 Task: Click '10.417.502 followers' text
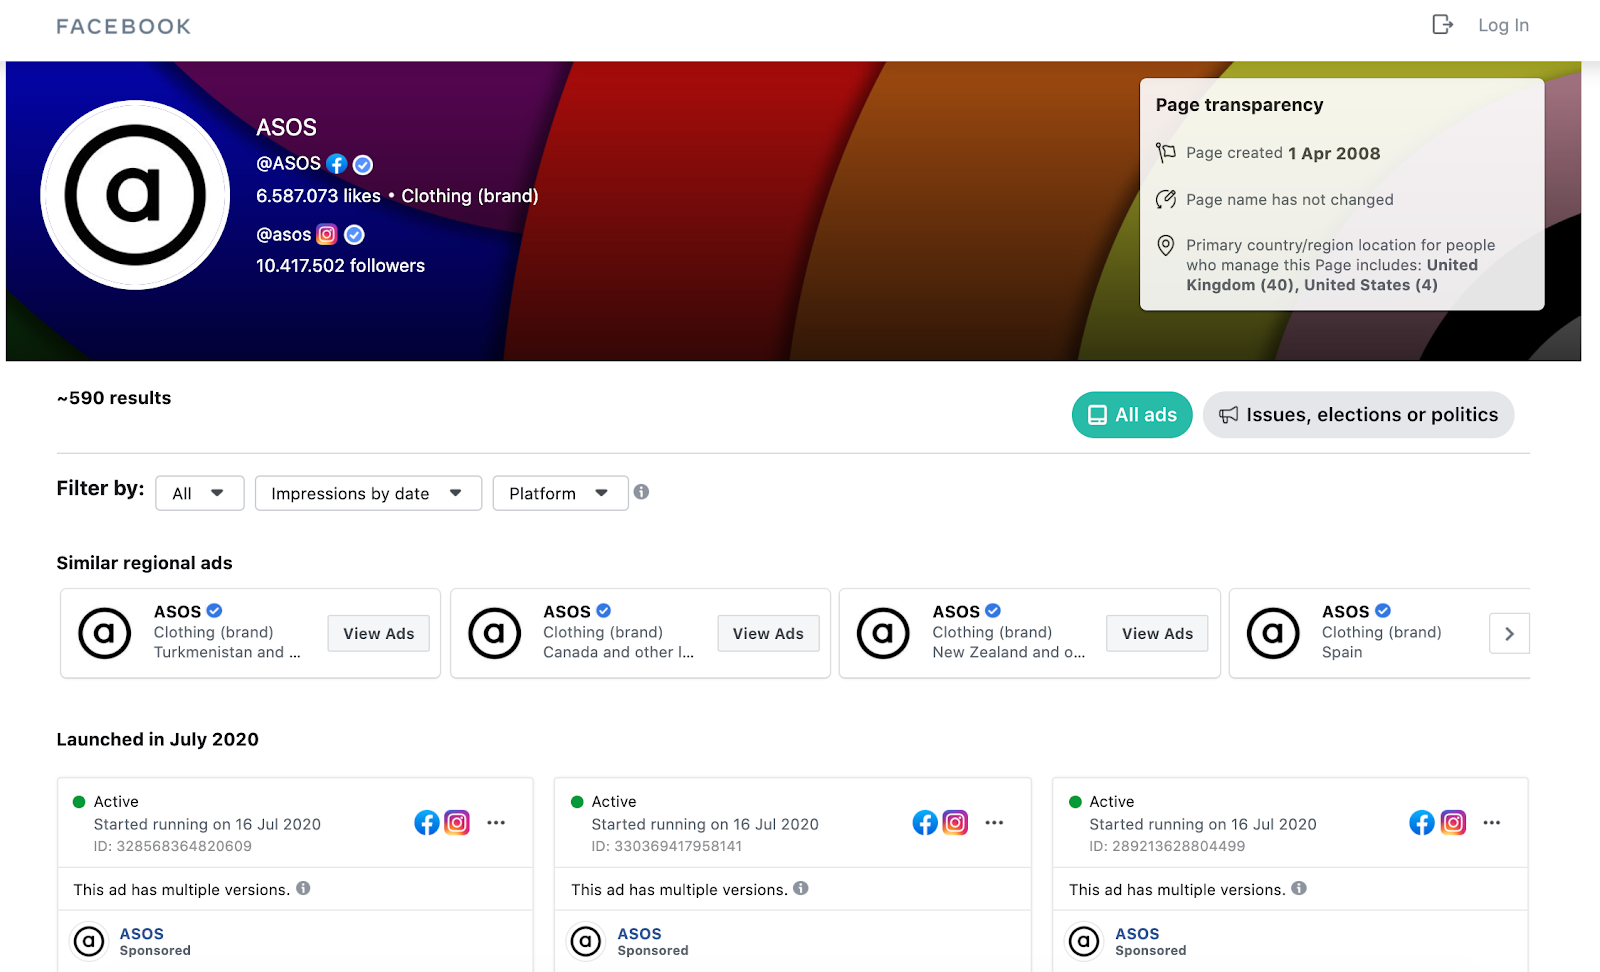[x=340, y=266]
